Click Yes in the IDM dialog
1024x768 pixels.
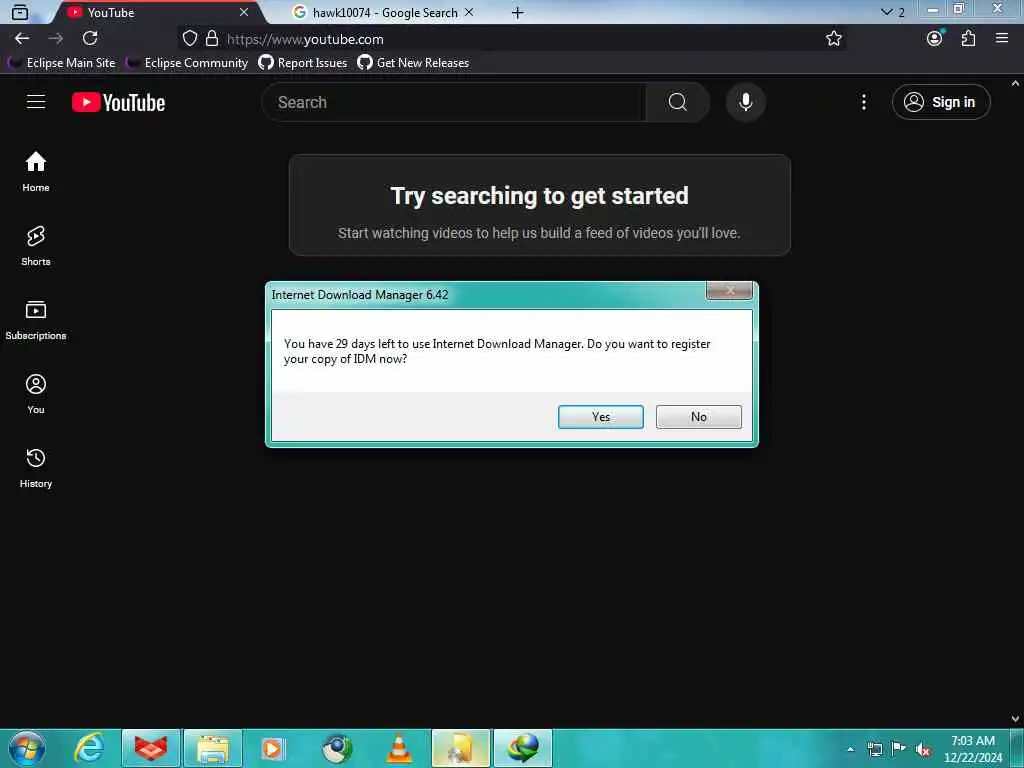pyautogui.click(x=600, y=417)
